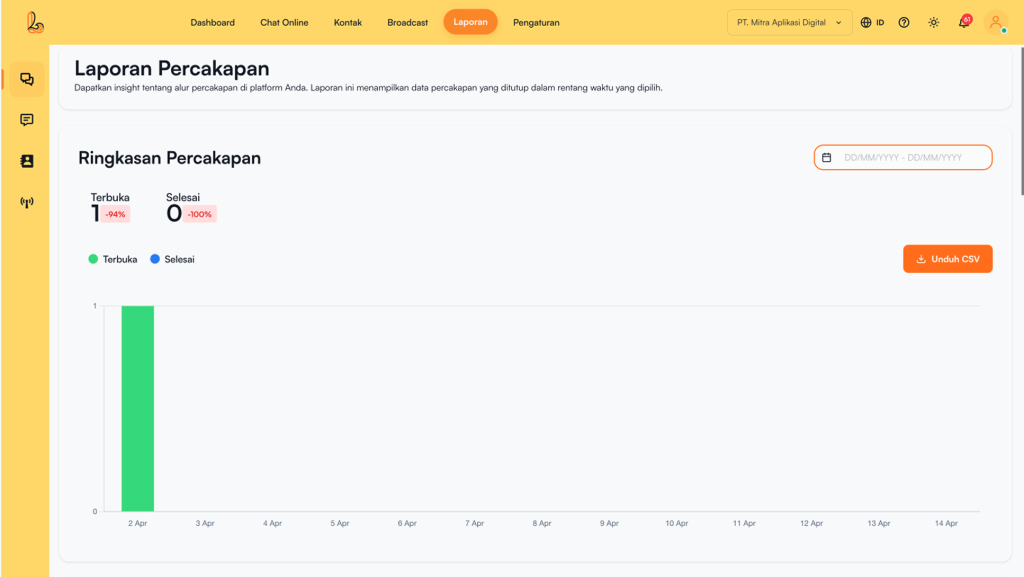This screenshot has width=1024, height=577.
Task: Open the conversations icon in the sidebar
Action: (27, 79)
